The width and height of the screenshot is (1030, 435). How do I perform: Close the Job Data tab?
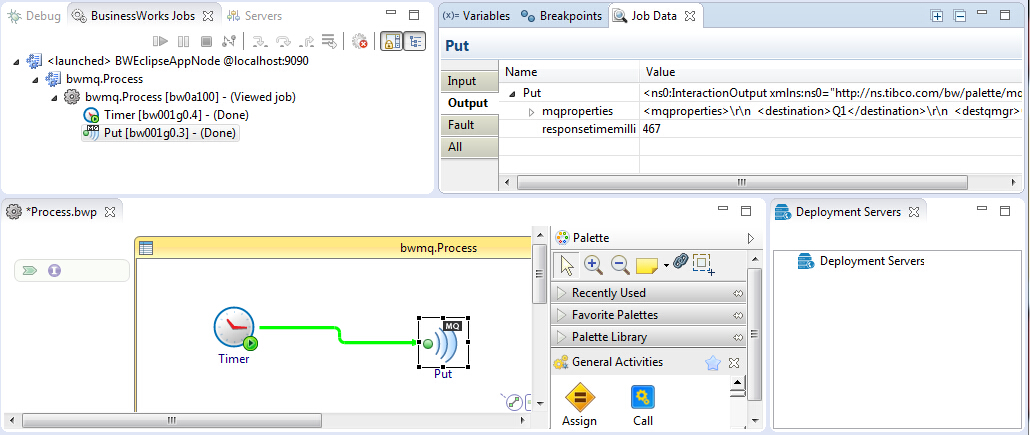pyautogui.click(x=690, y=16)
